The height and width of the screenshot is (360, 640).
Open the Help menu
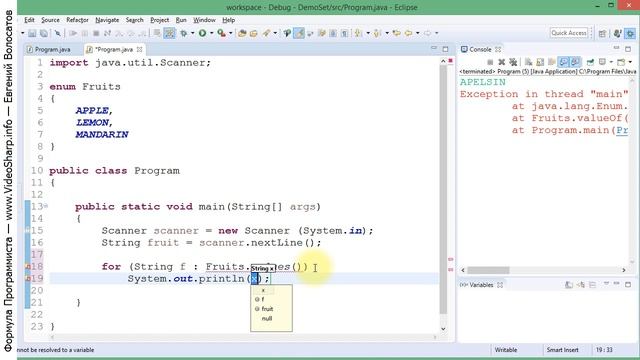229,20
